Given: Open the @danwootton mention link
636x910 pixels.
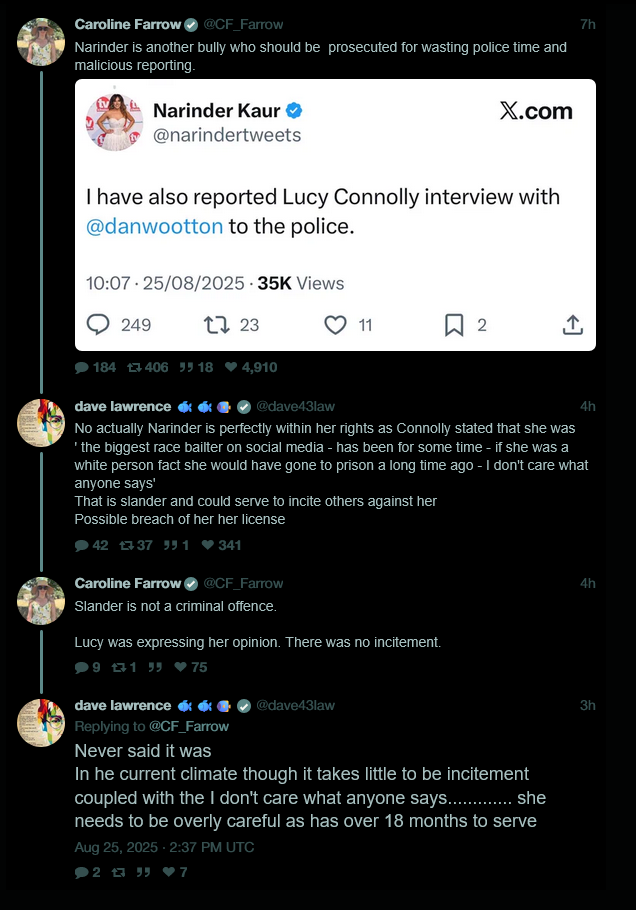Looking at the screenshot, I should pyautogui.click(x=154, y=226).
